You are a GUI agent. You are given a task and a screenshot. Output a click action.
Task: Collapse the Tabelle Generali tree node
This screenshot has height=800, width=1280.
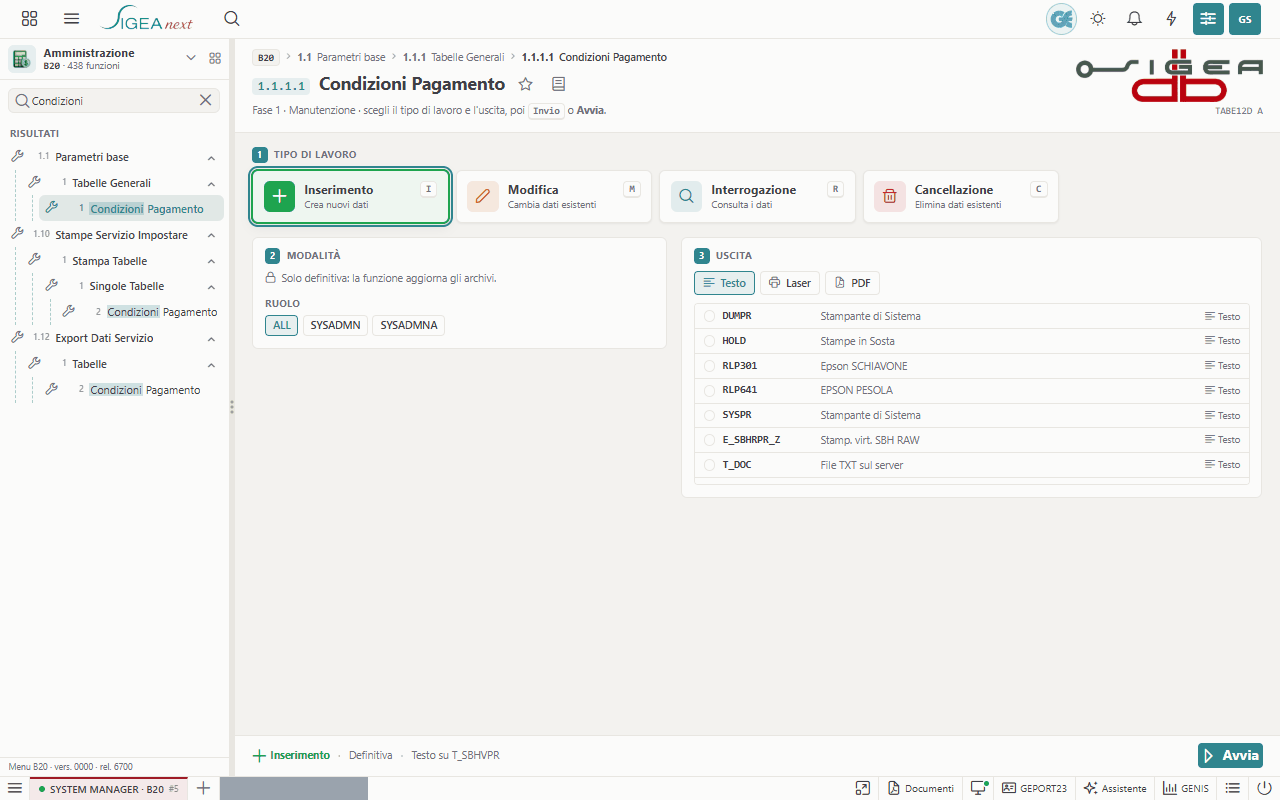point(211,184)
